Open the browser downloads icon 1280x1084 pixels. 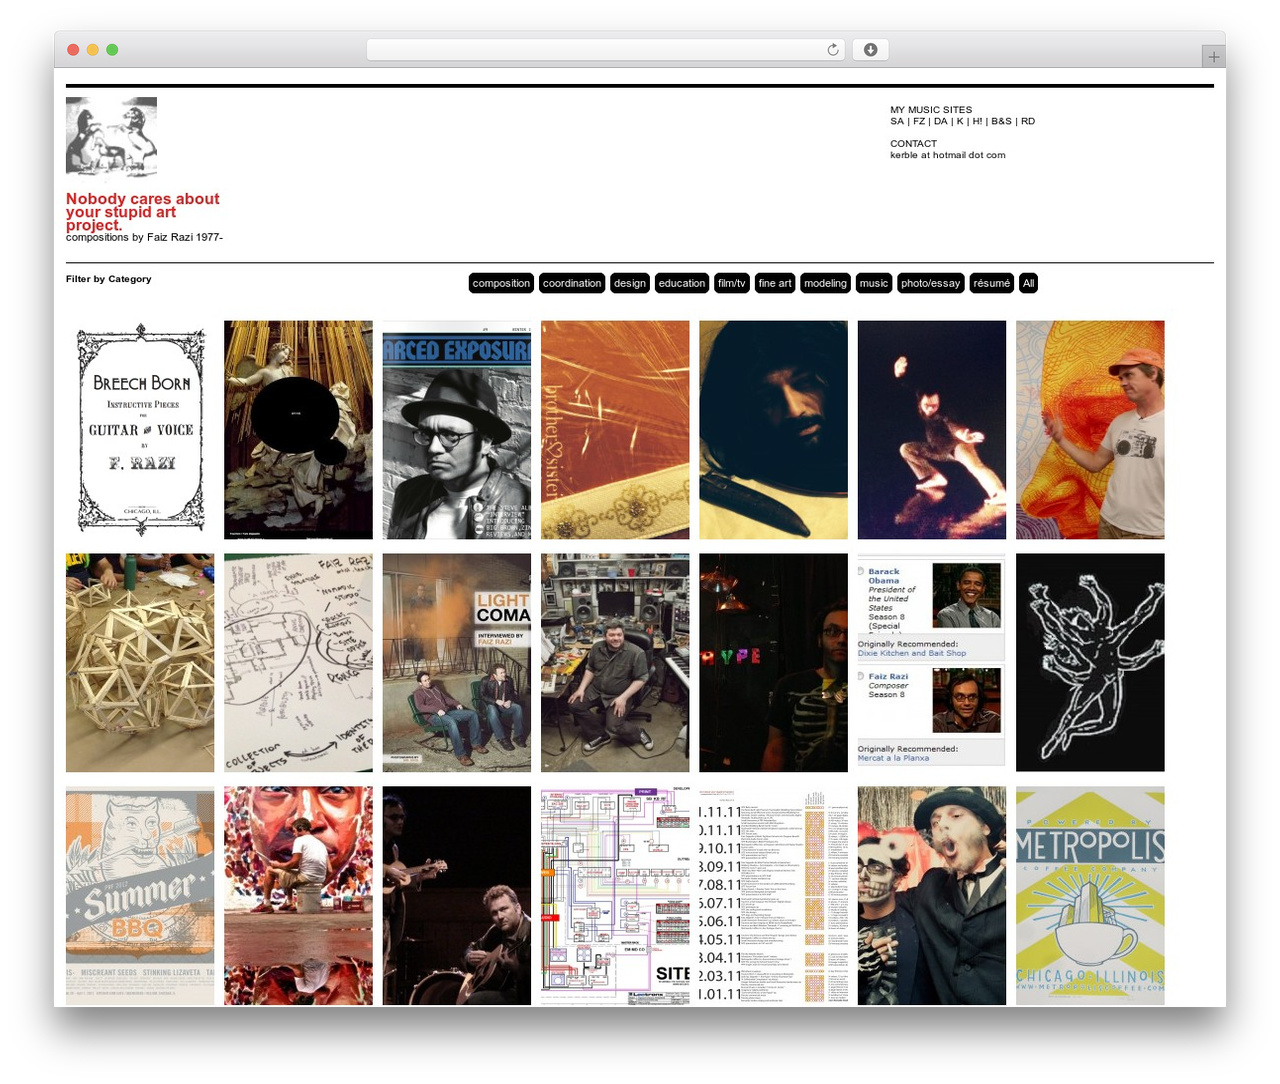(870, 50)
